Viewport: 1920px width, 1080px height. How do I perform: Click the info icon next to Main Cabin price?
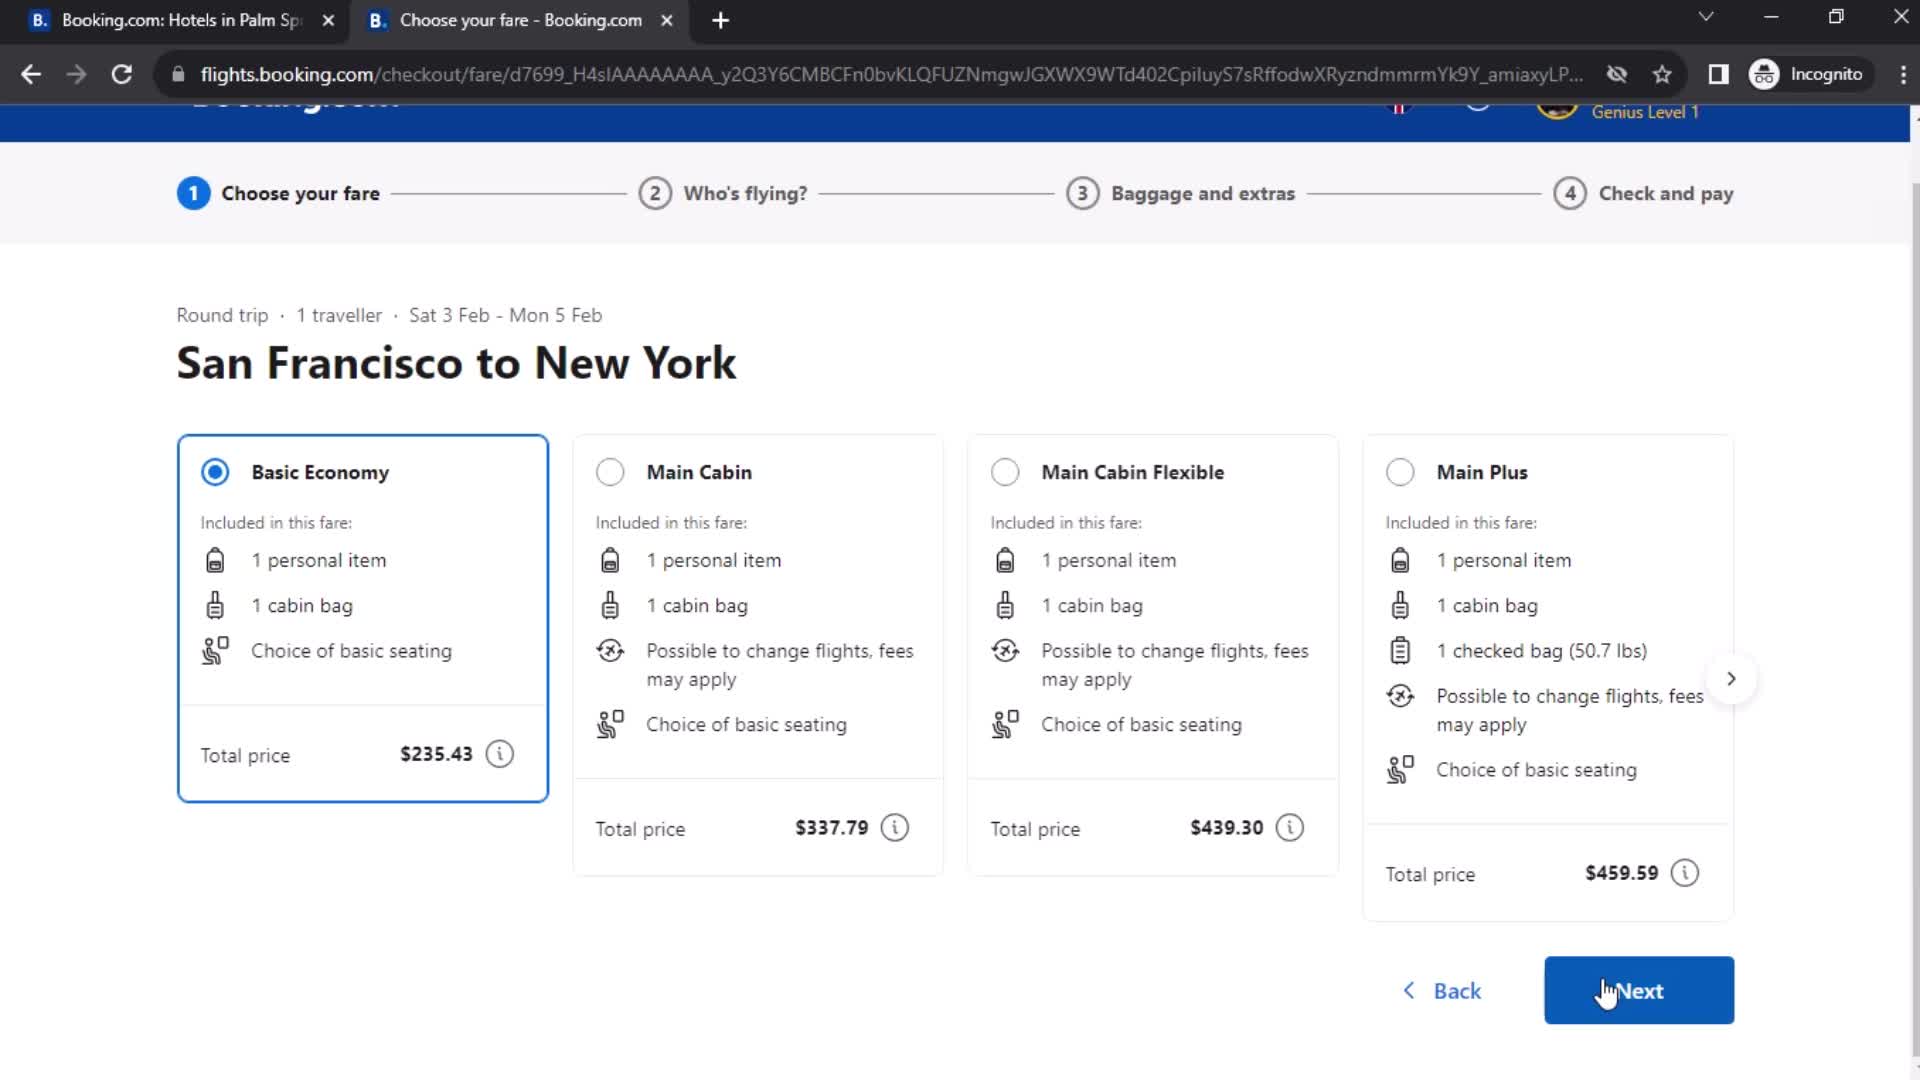[897, 827]
